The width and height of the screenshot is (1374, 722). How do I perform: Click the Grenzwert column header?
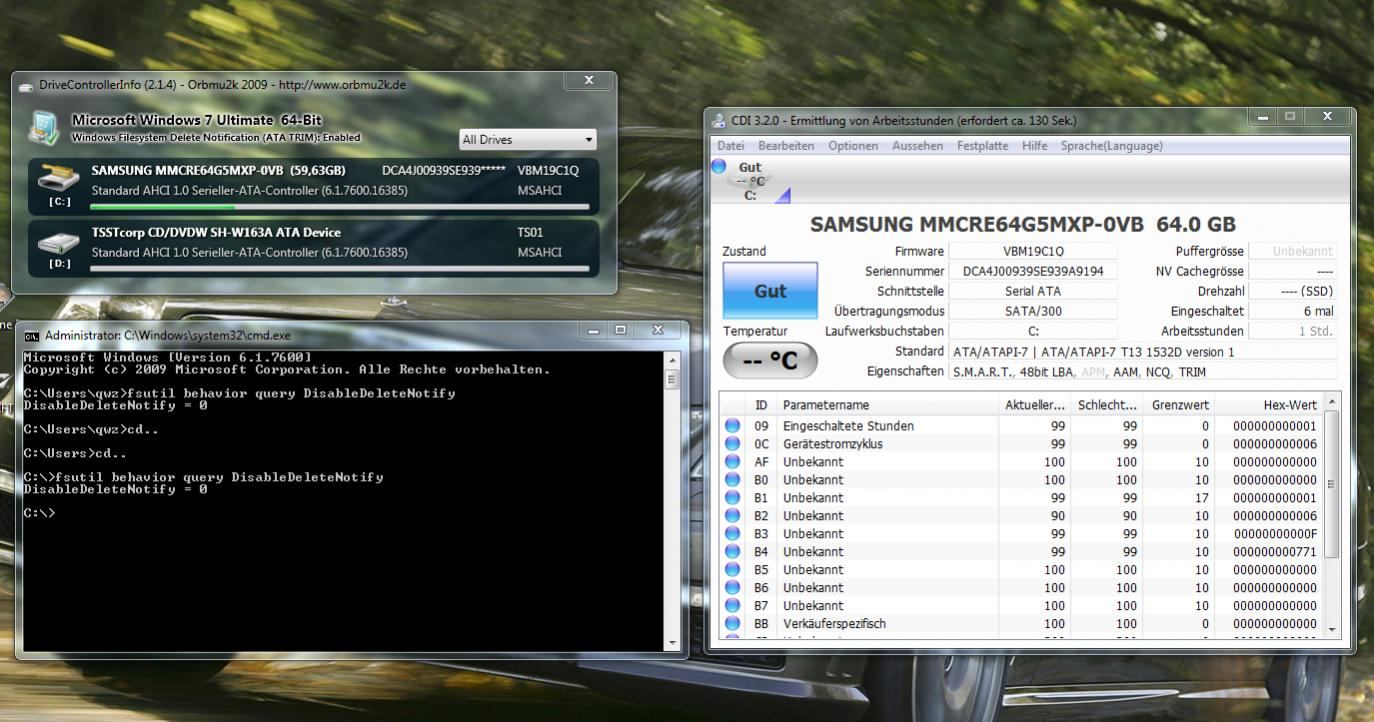[x=1180, y=405]
